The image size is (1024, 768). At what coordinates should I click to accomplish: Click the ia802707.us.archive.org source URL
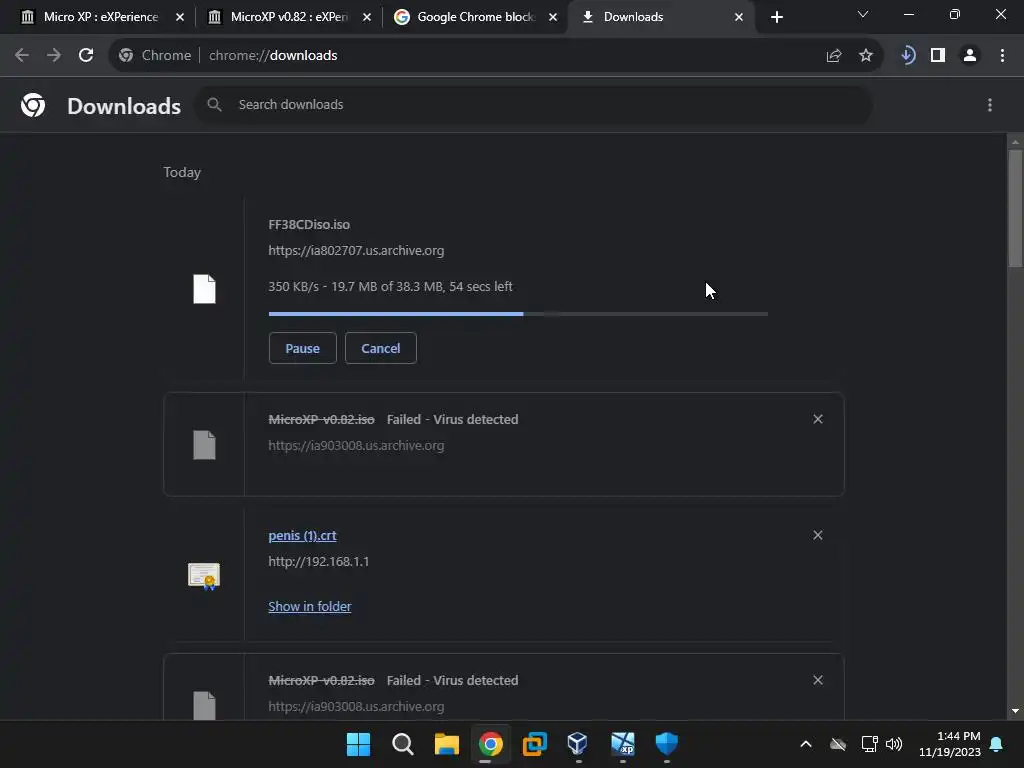(356, 251)
